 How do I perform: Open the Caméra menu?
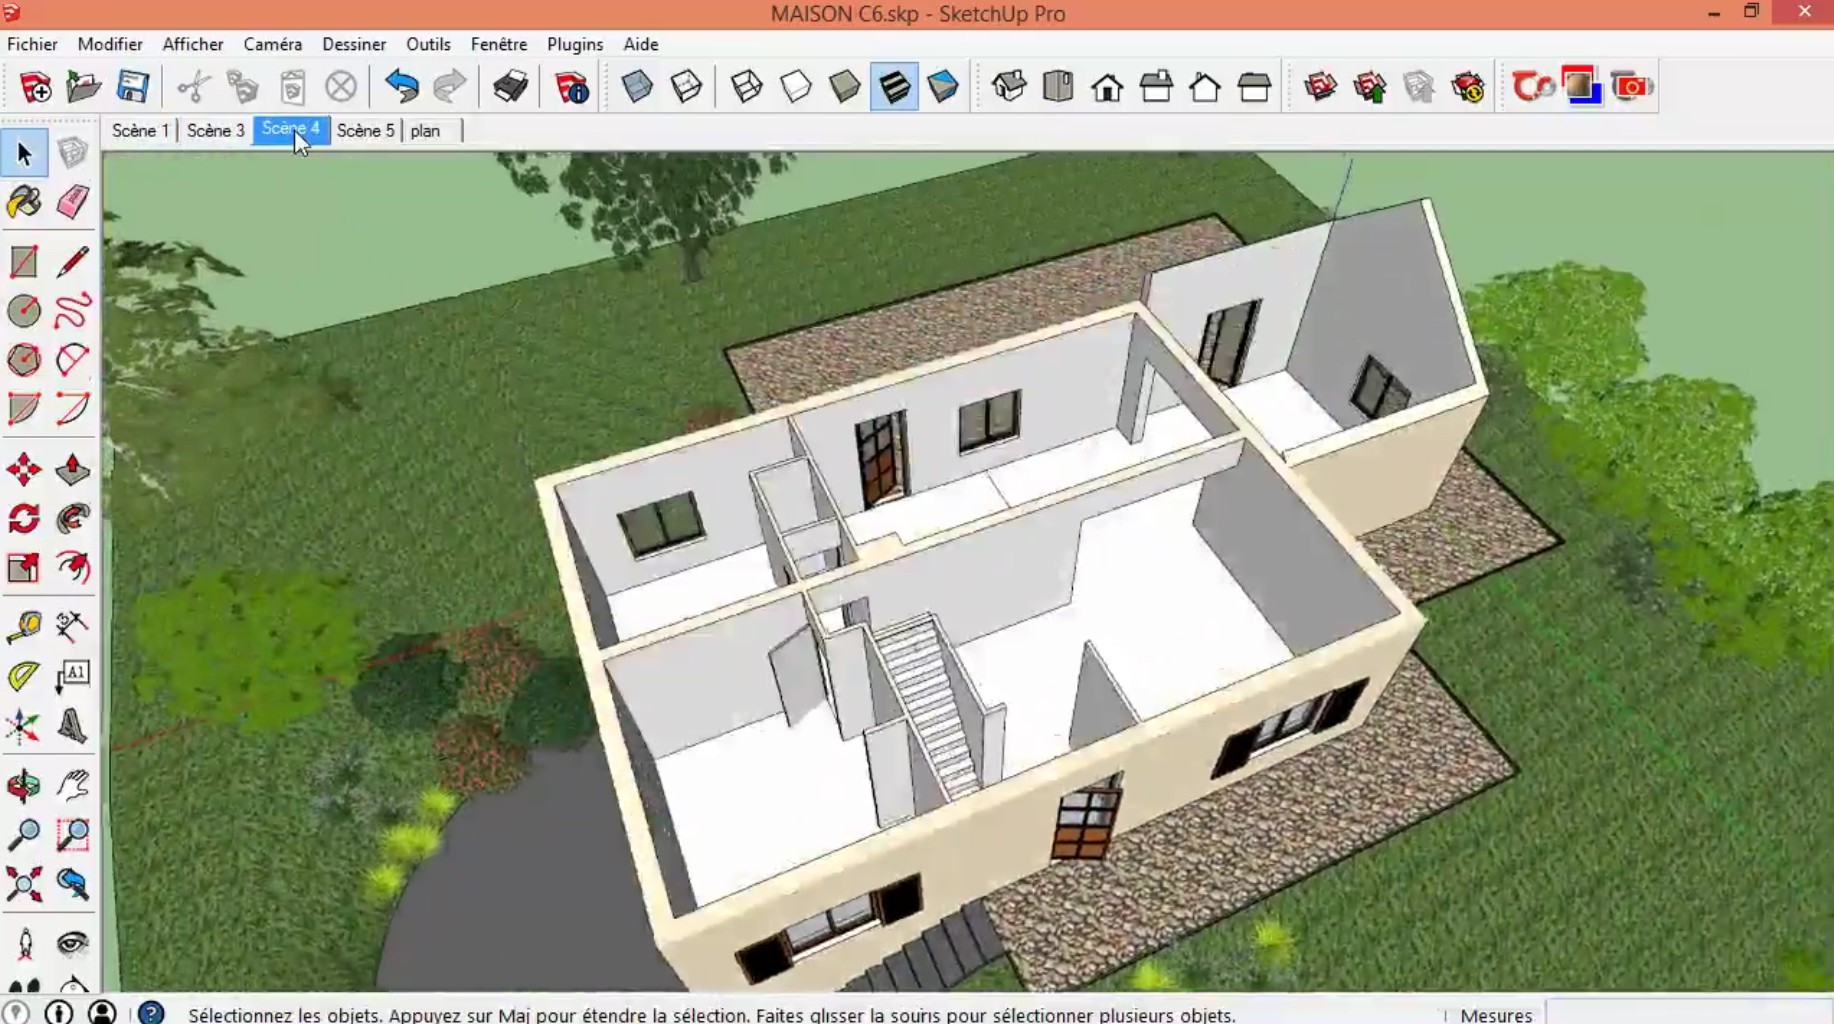point(272,44)
